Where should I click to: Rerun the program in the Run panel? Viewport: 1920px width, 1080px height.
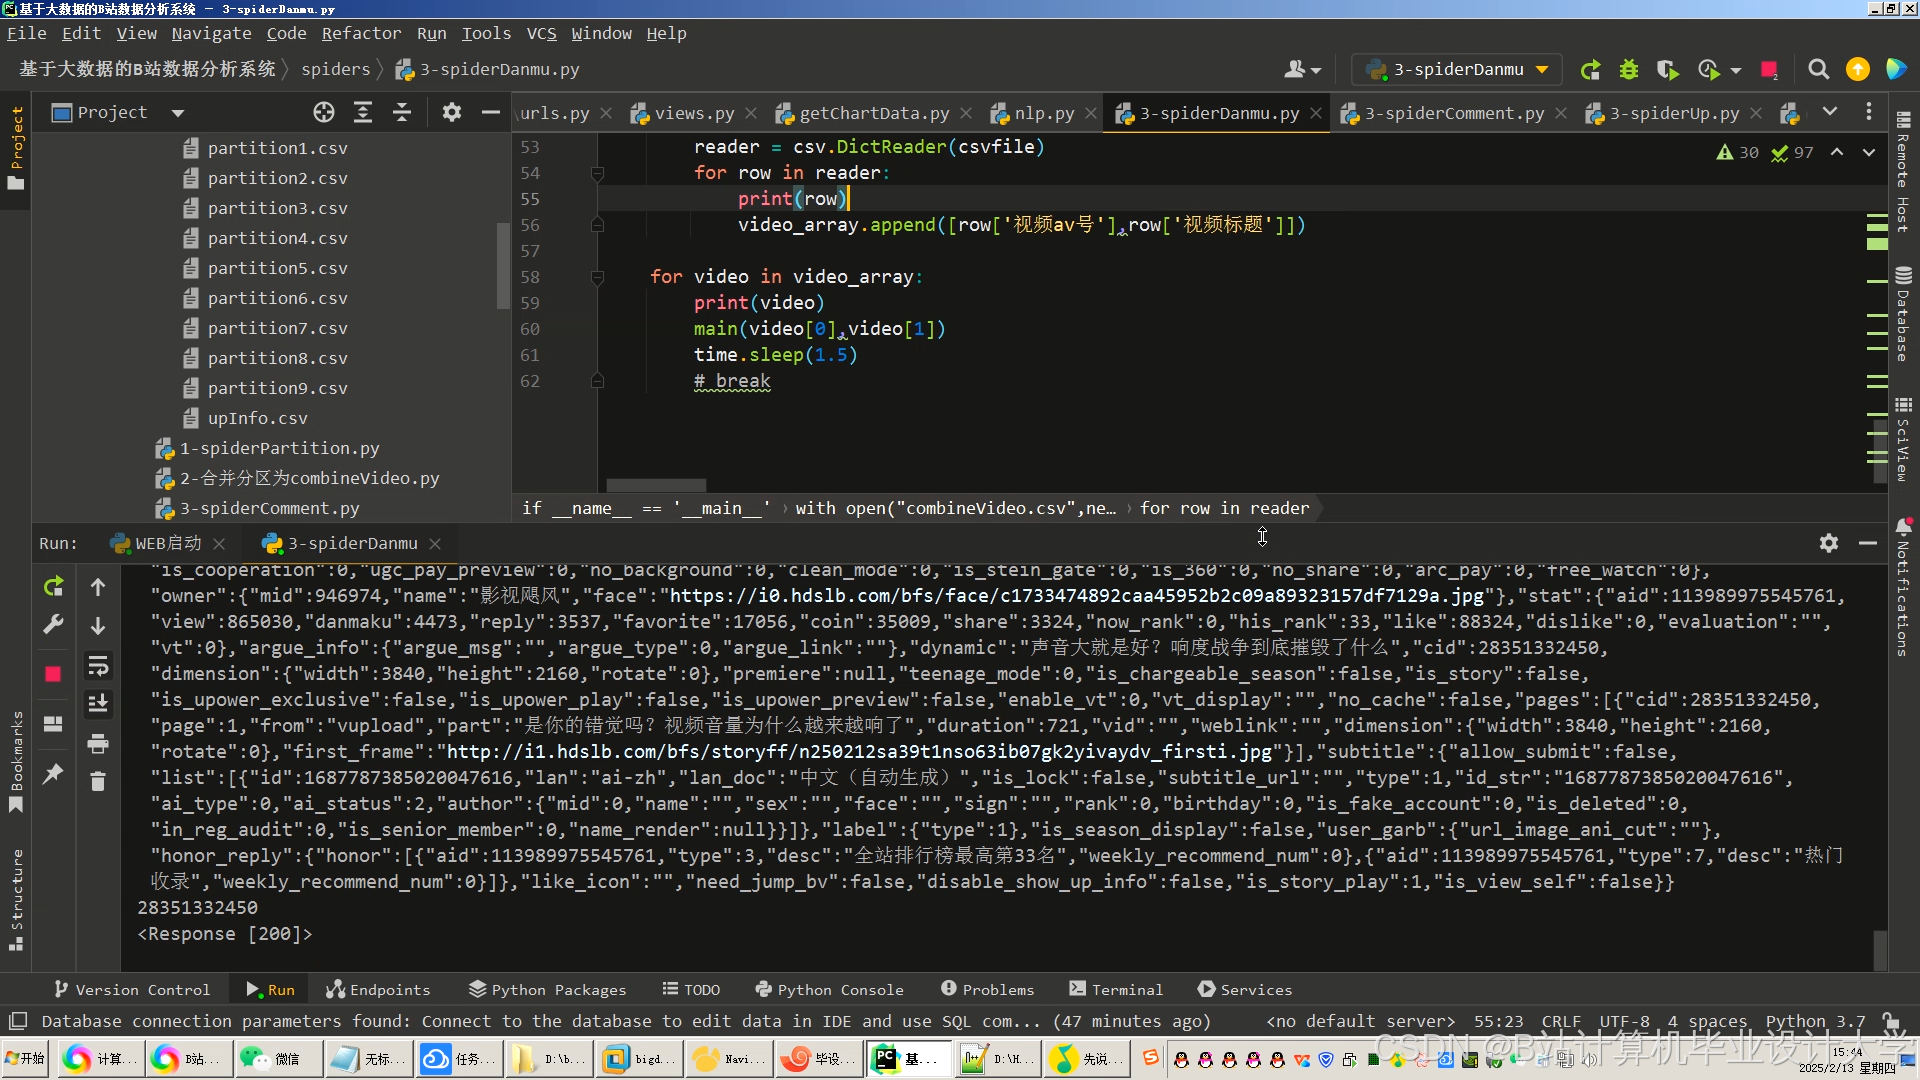pyautogui.click(x=53, y=587)
